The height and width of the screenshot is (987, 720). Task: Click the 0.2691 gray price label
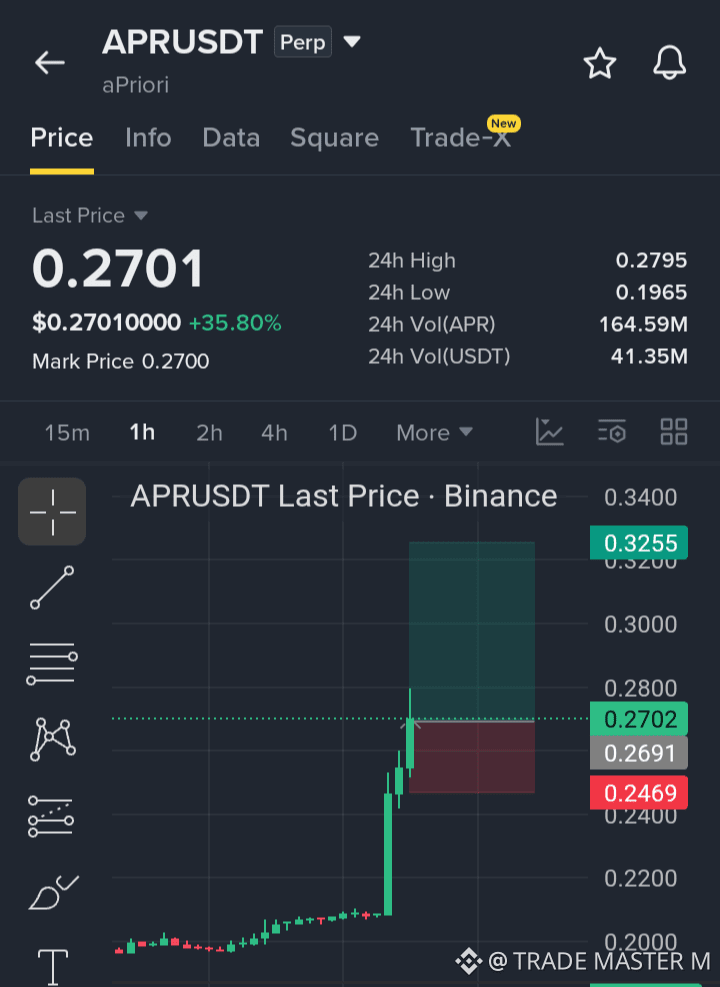[639, 753]
